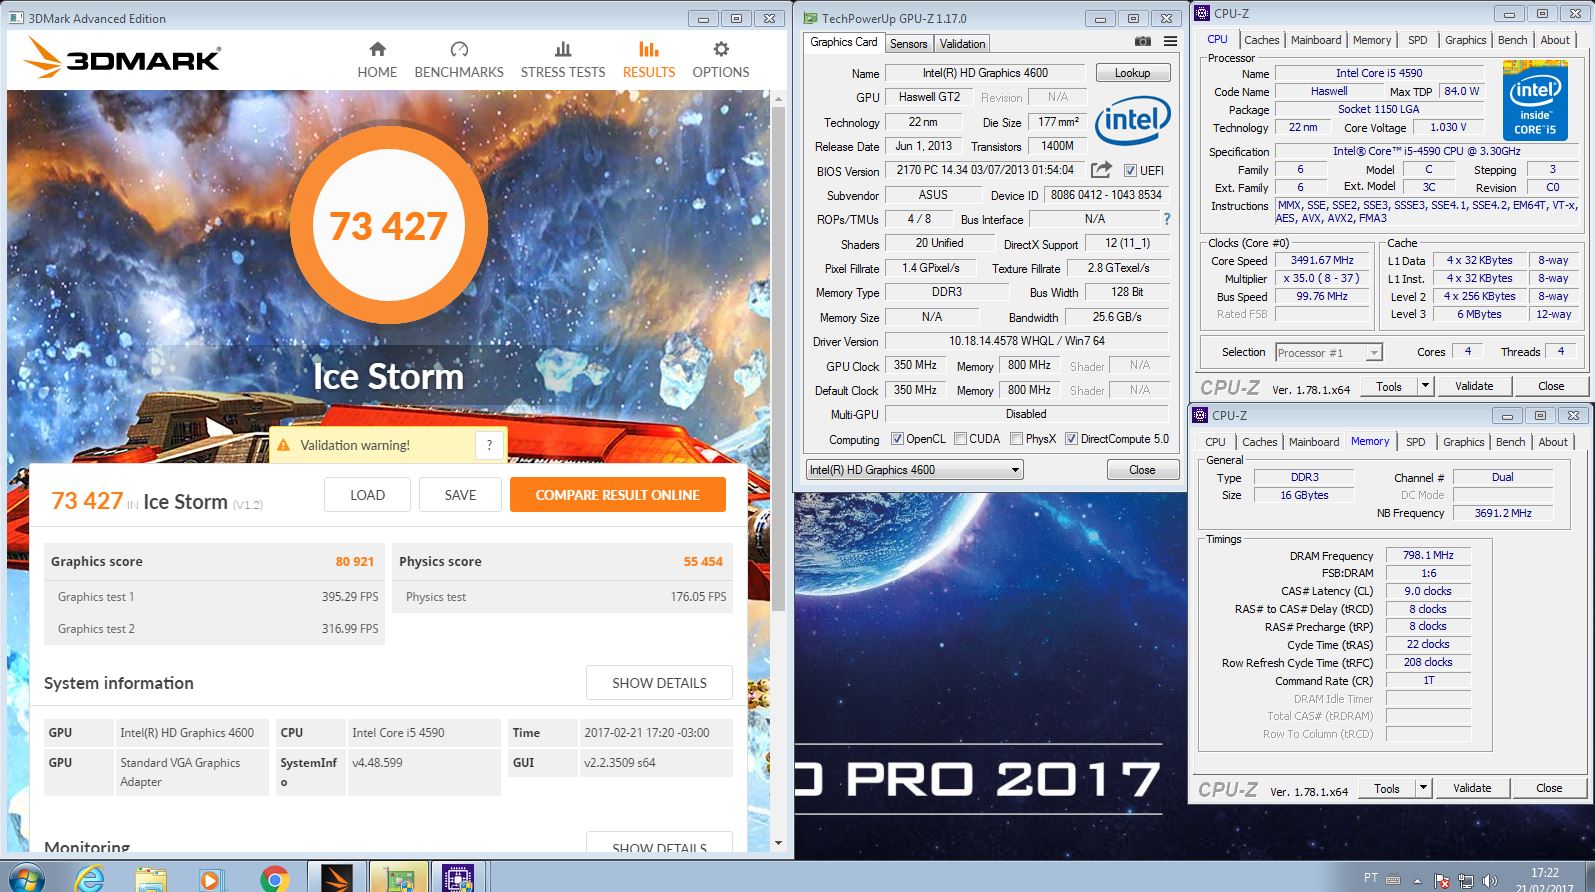Open the STRESS TESTS section in 3DMark
1595x892 pixels.
tap(563, 60)
